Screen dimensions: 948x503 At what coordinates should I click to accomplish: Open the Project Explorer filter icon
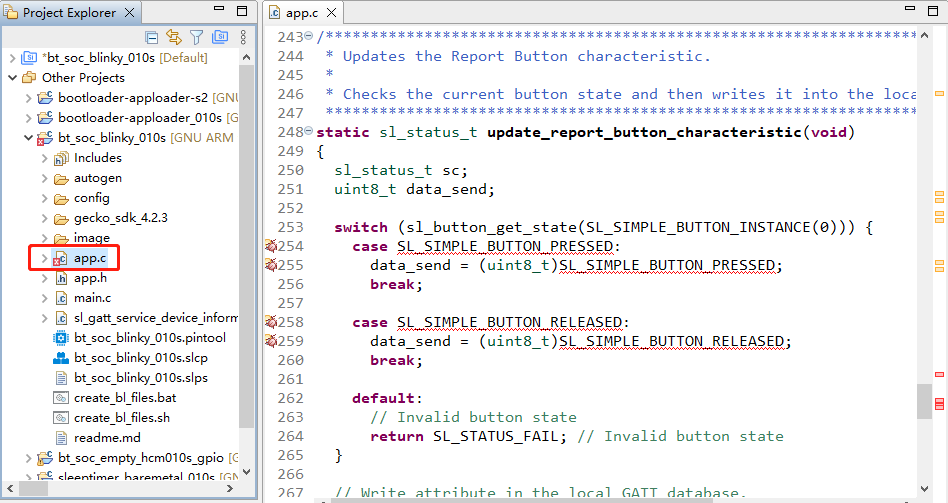click(x=196, y=37)
